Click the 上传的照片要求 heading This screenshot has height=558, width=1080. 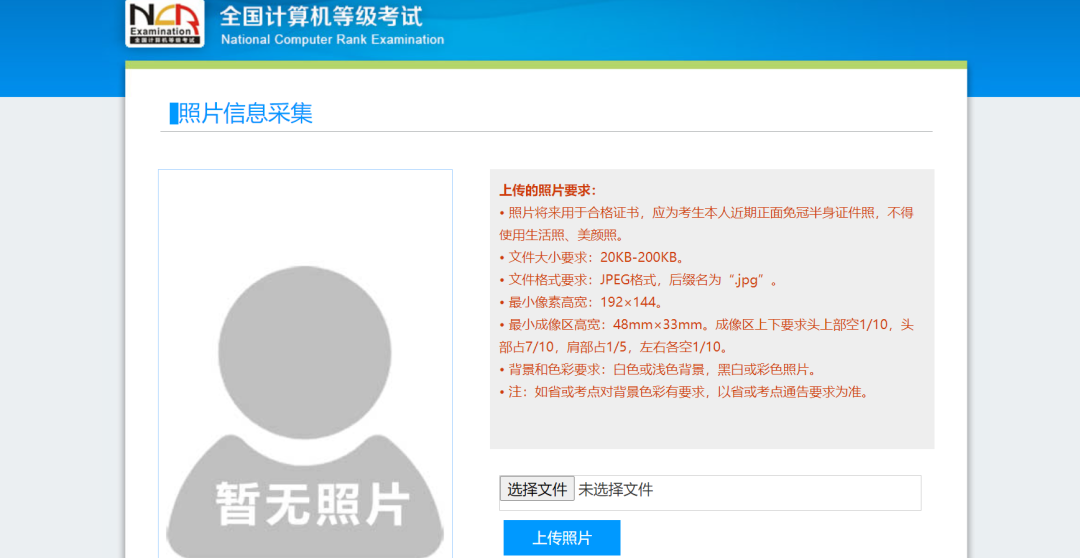click(548, 191)
